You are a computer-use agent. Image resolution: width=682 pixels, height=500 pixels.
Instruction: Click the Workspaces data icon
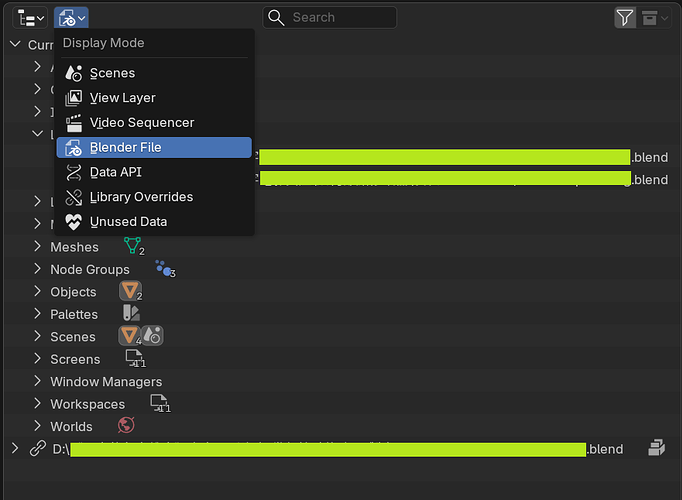tap(160, 403)
